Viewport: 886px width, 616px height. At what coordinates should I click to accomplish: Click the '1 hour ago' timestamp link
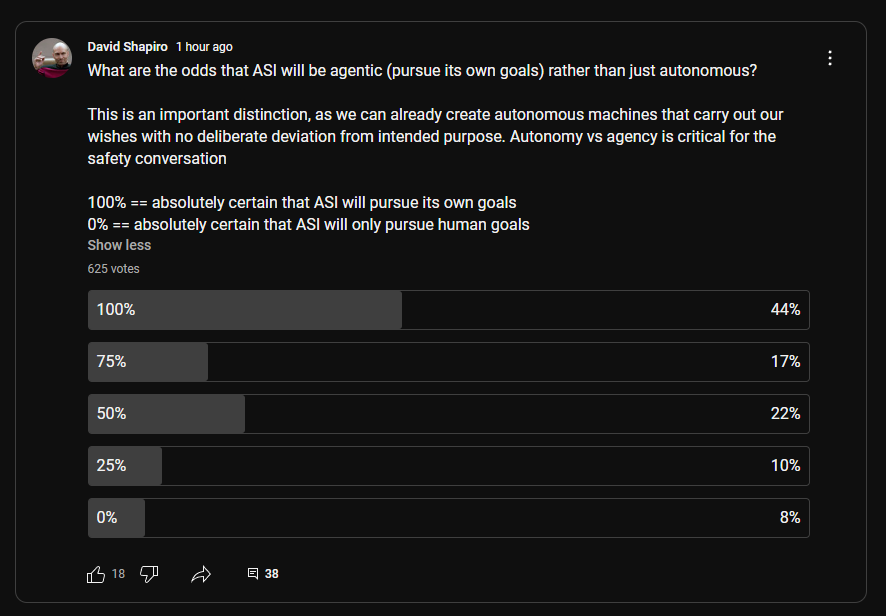[x=203, y=46]
